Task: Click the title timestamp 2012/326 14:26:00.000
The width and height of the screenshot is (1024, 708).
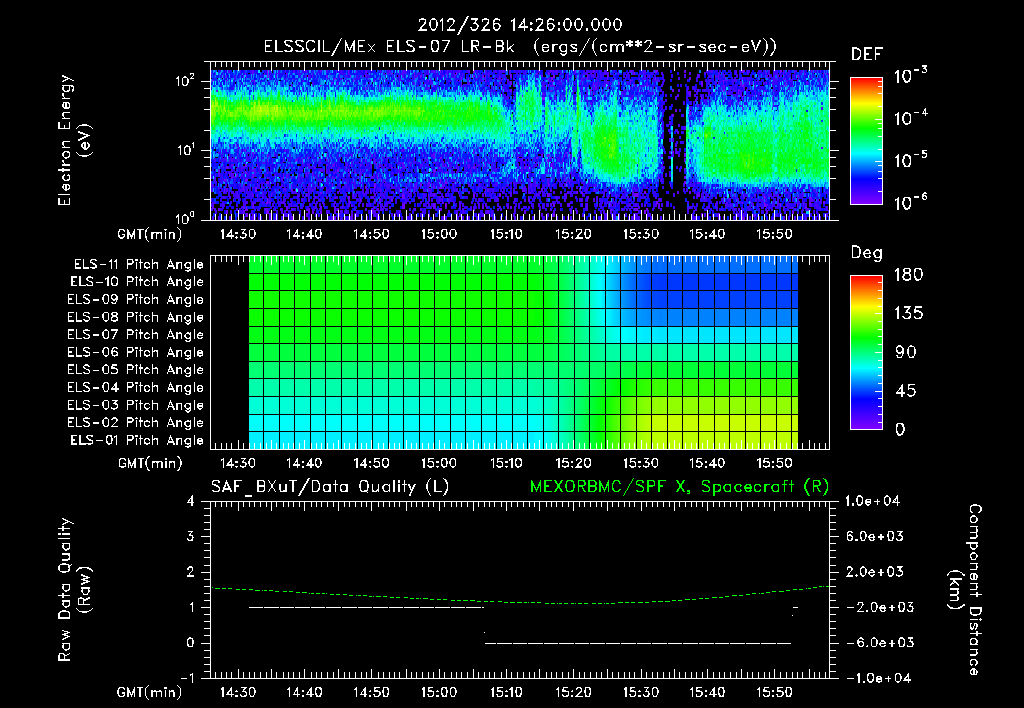Action: coord(520,25)
